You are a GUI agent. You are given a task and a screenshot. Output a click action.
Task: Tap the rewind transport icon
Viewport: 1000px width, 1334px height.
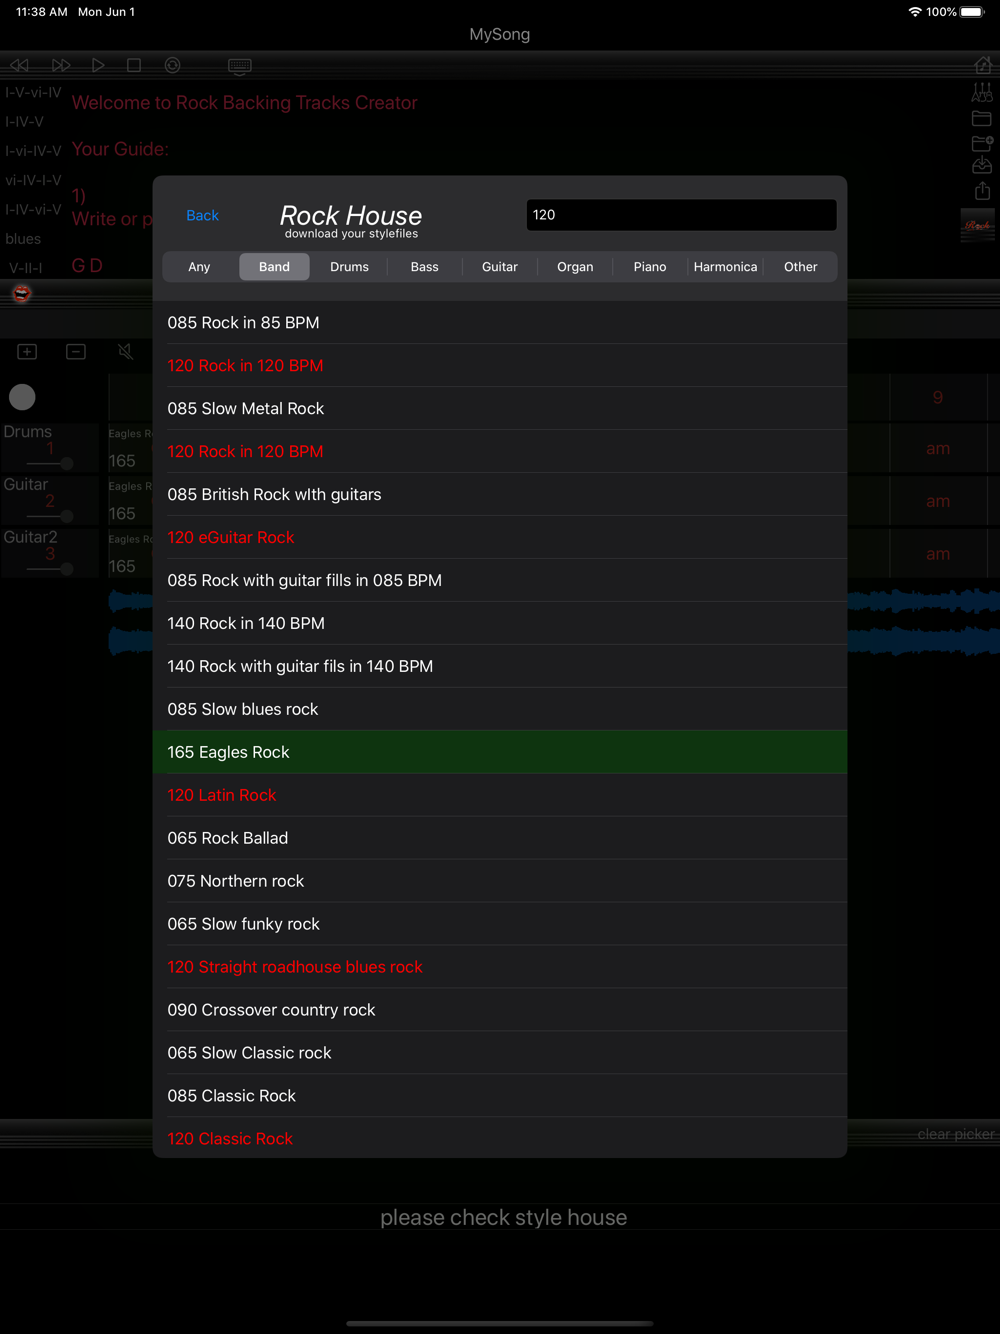20,65
